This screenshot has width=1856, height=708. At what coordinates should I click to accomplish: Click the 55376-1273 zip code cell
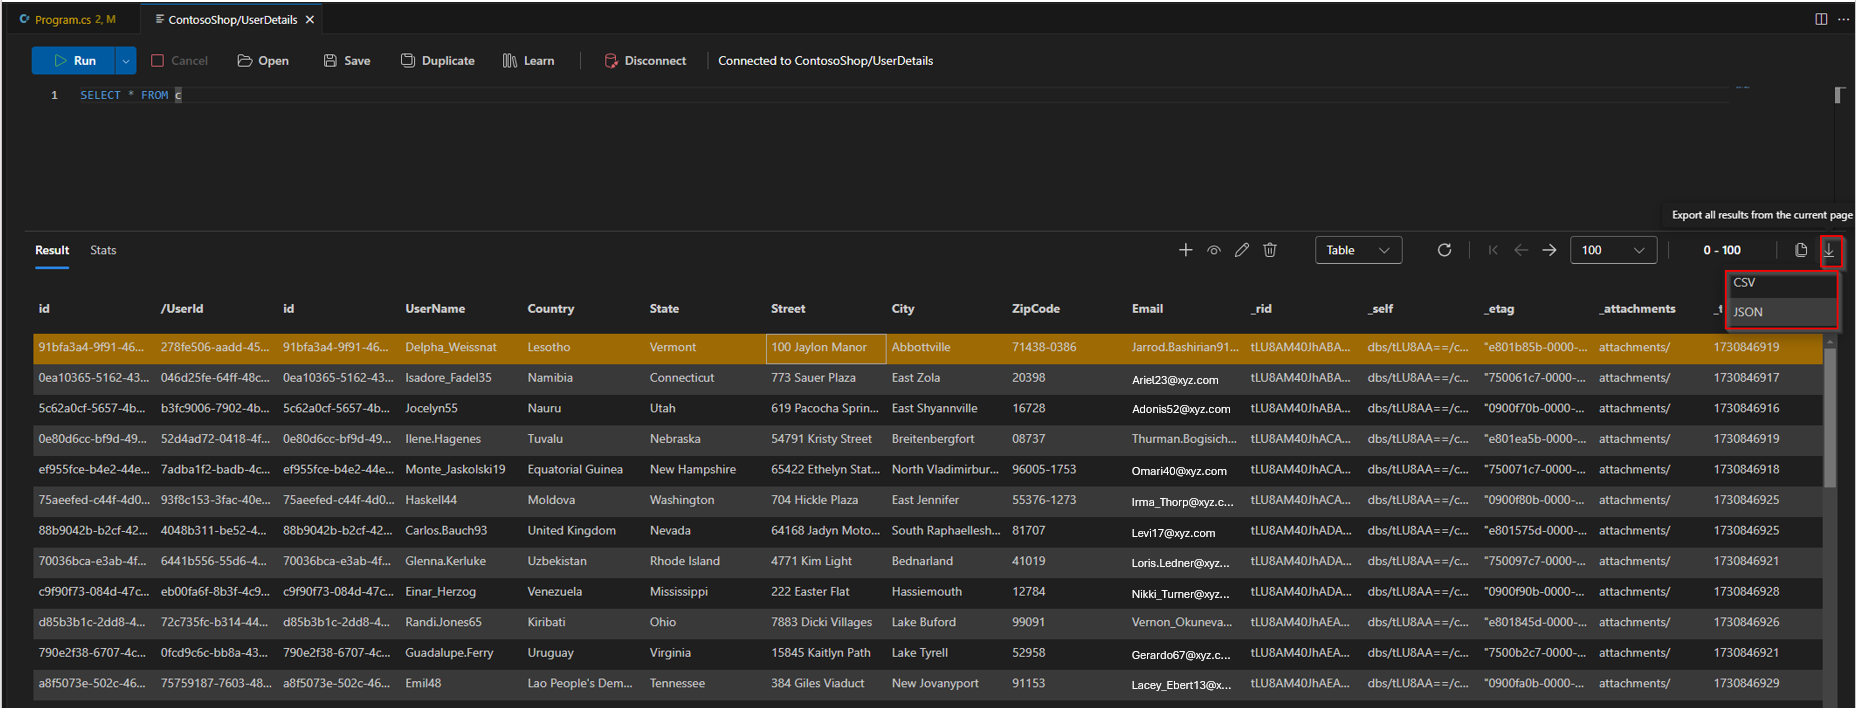pos(1044,500)
